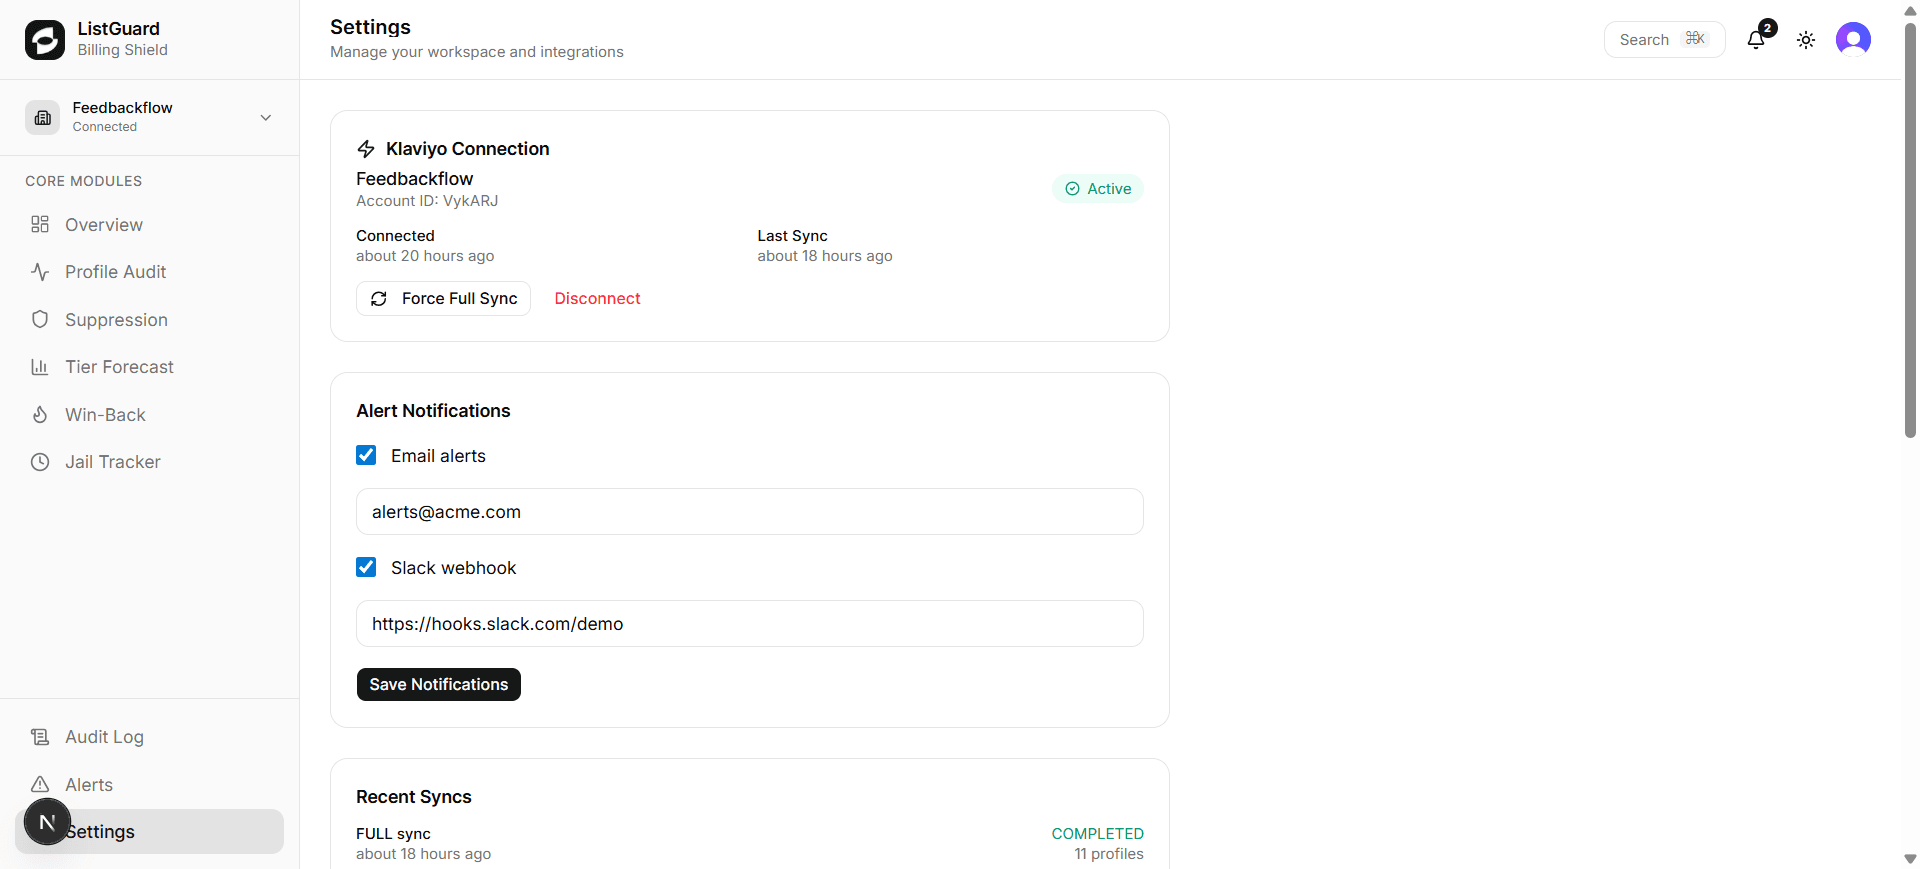Click the Tier Forecast chart icon
The width and height of the screenshot is (1920, 869).
(40, 367)
